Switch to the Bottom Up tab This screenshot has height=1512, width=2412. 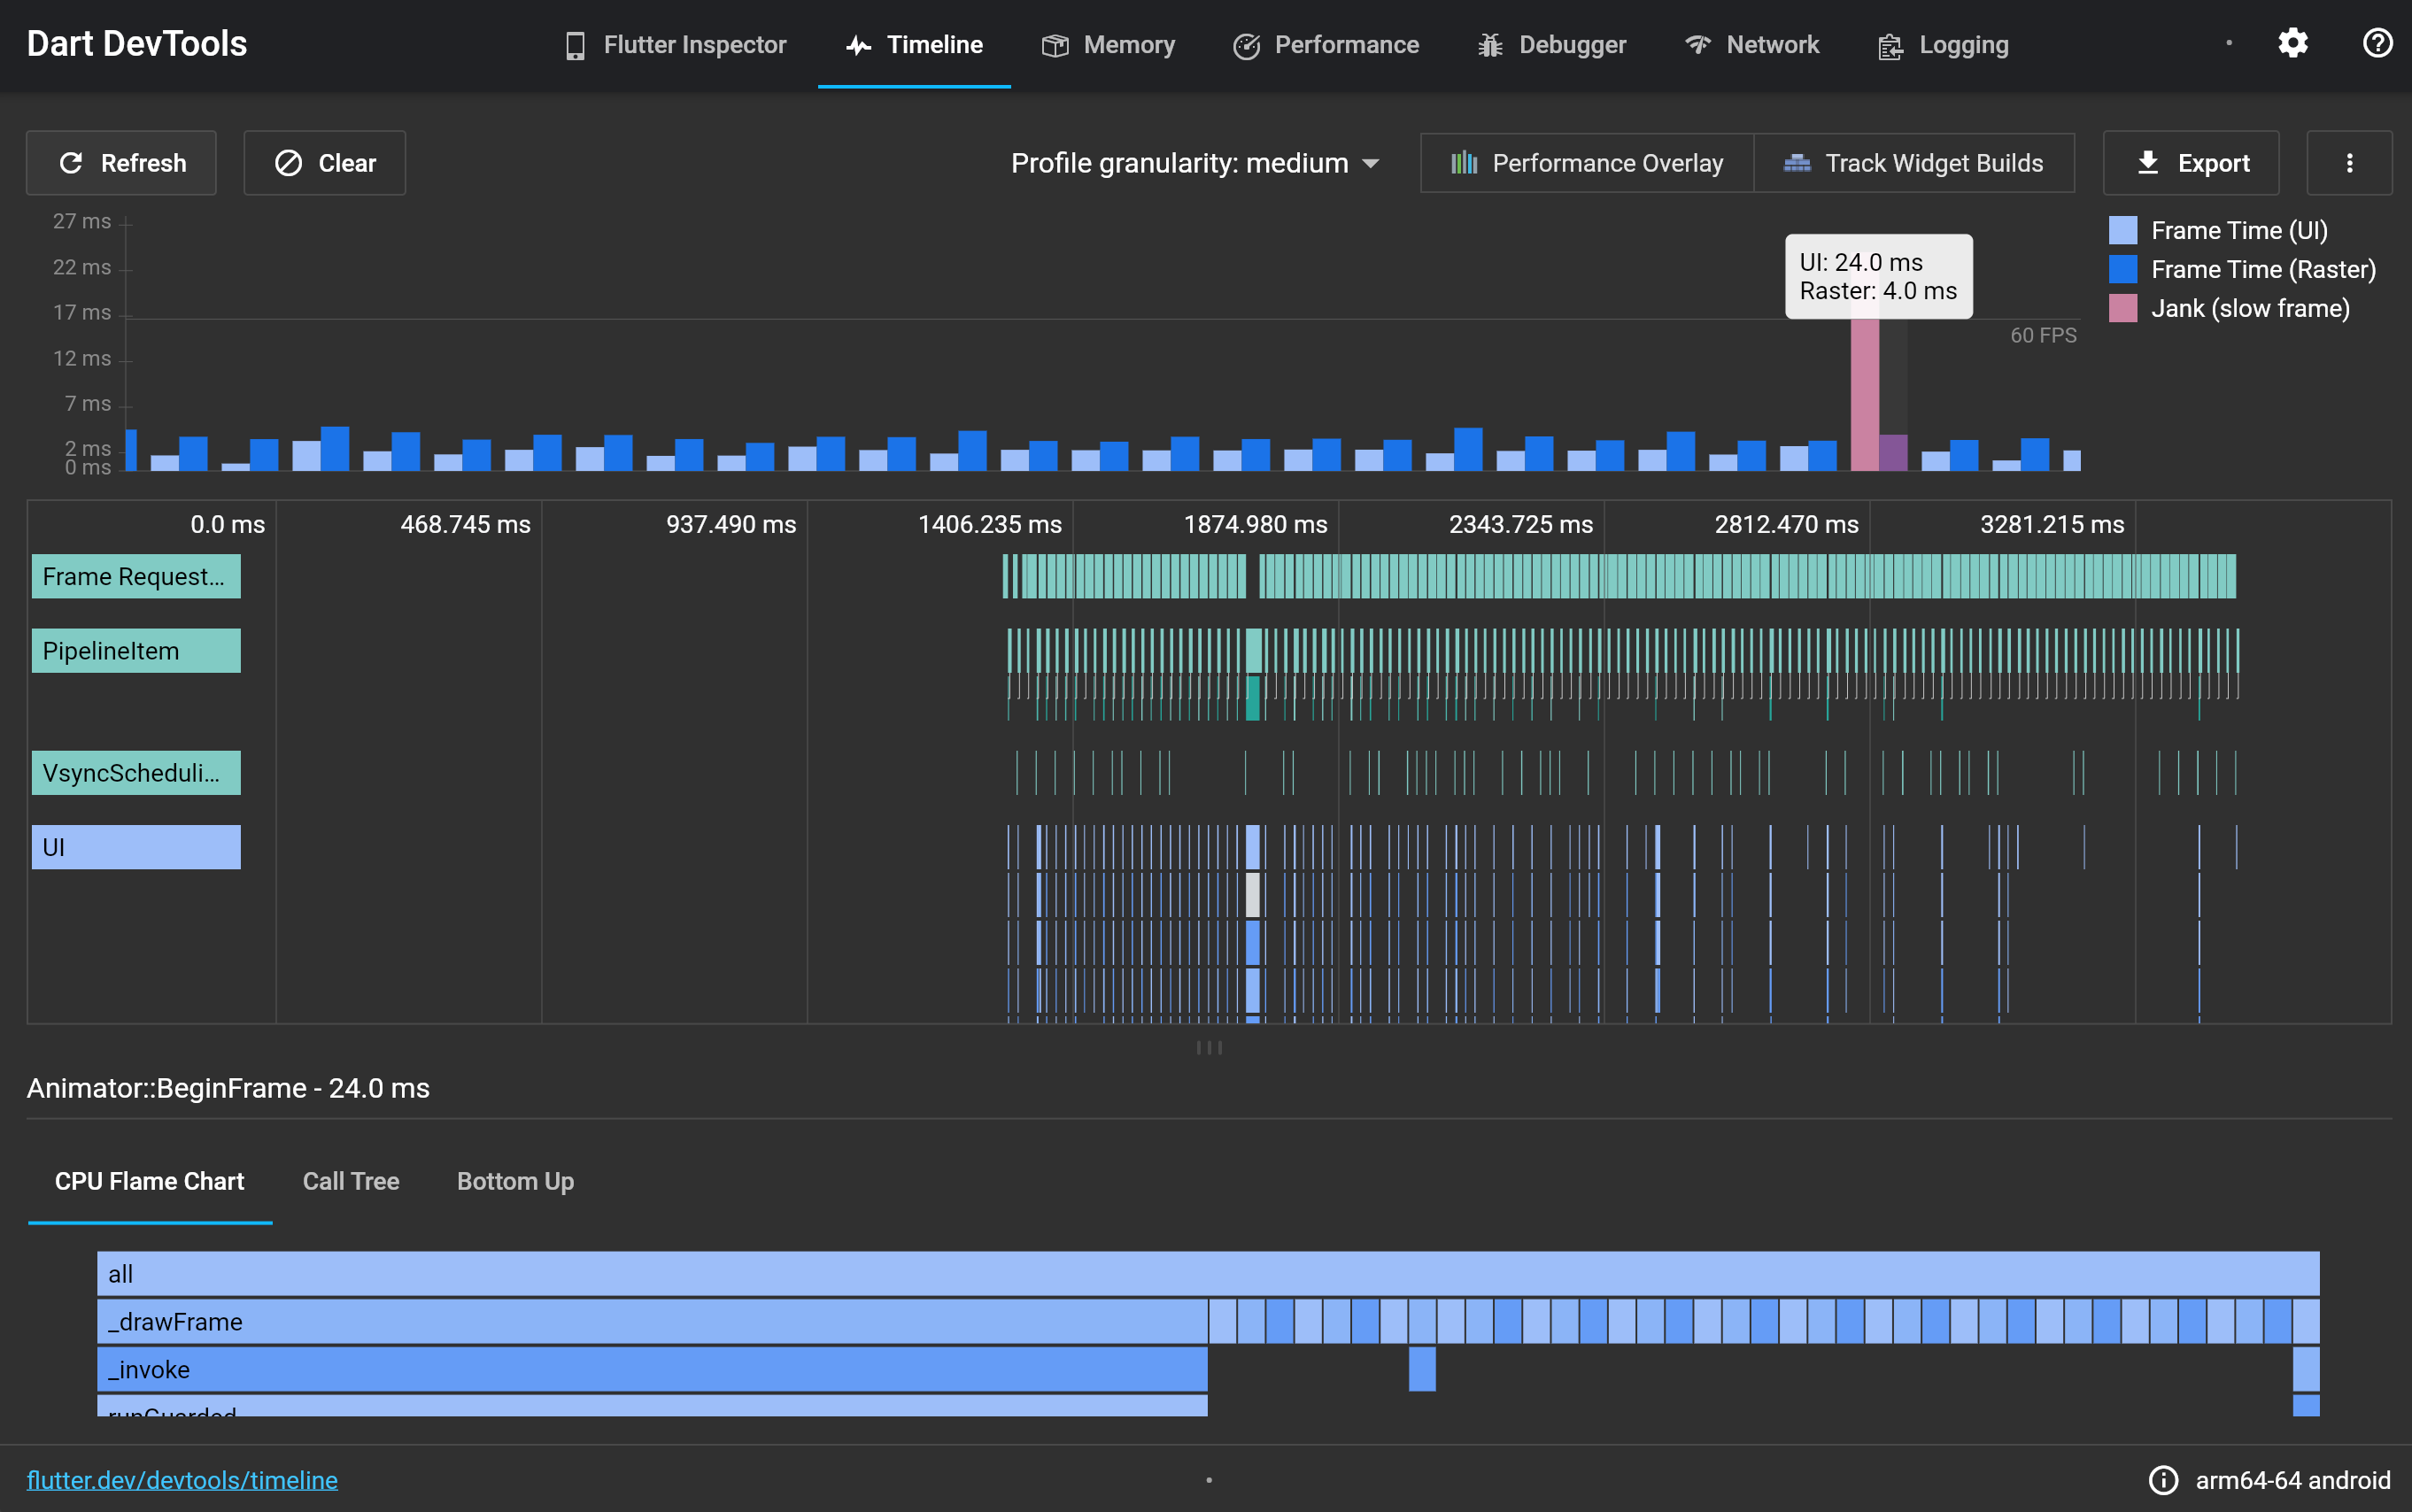515,1181
